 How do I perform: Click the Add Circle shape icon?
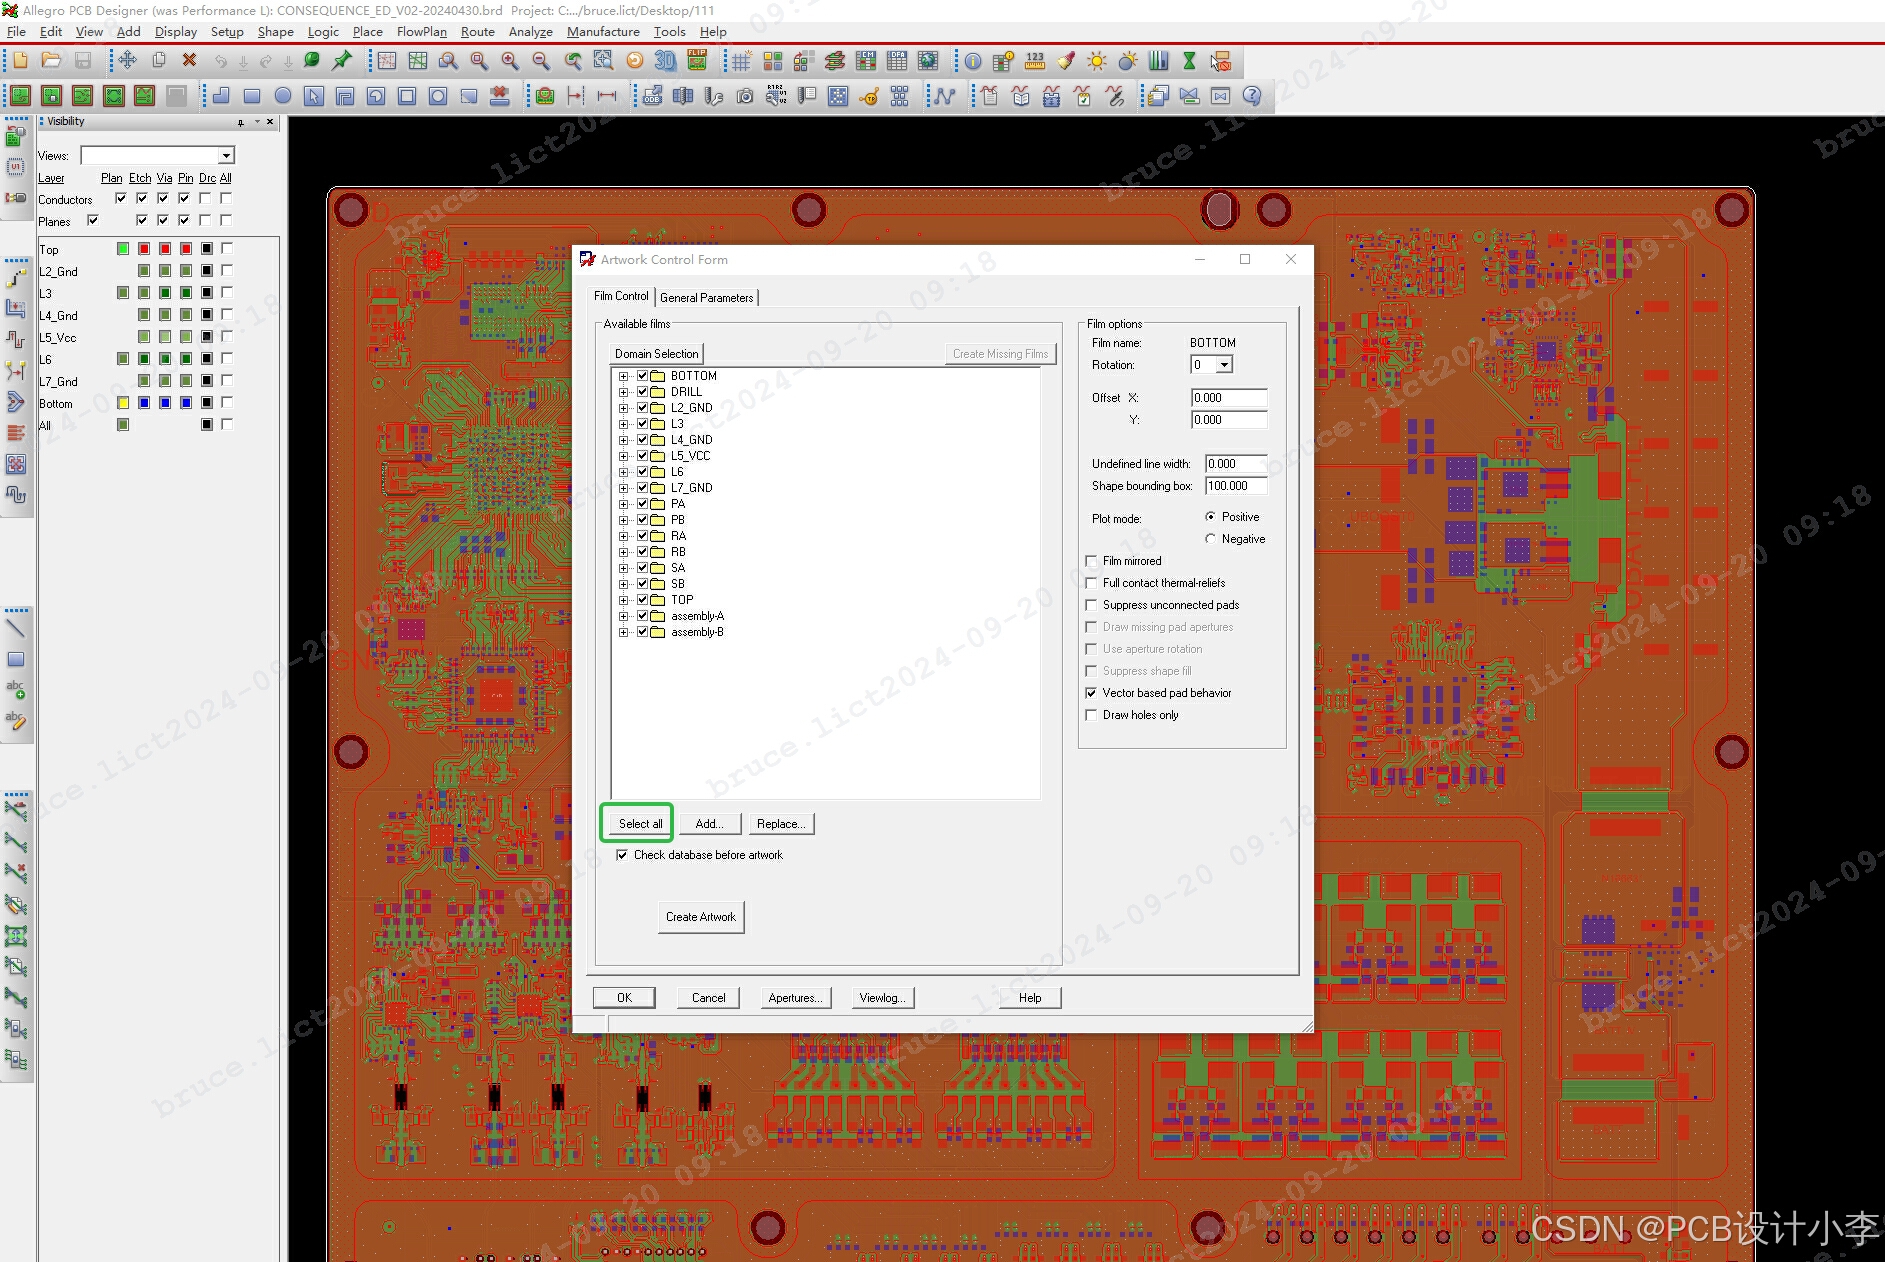283,96
